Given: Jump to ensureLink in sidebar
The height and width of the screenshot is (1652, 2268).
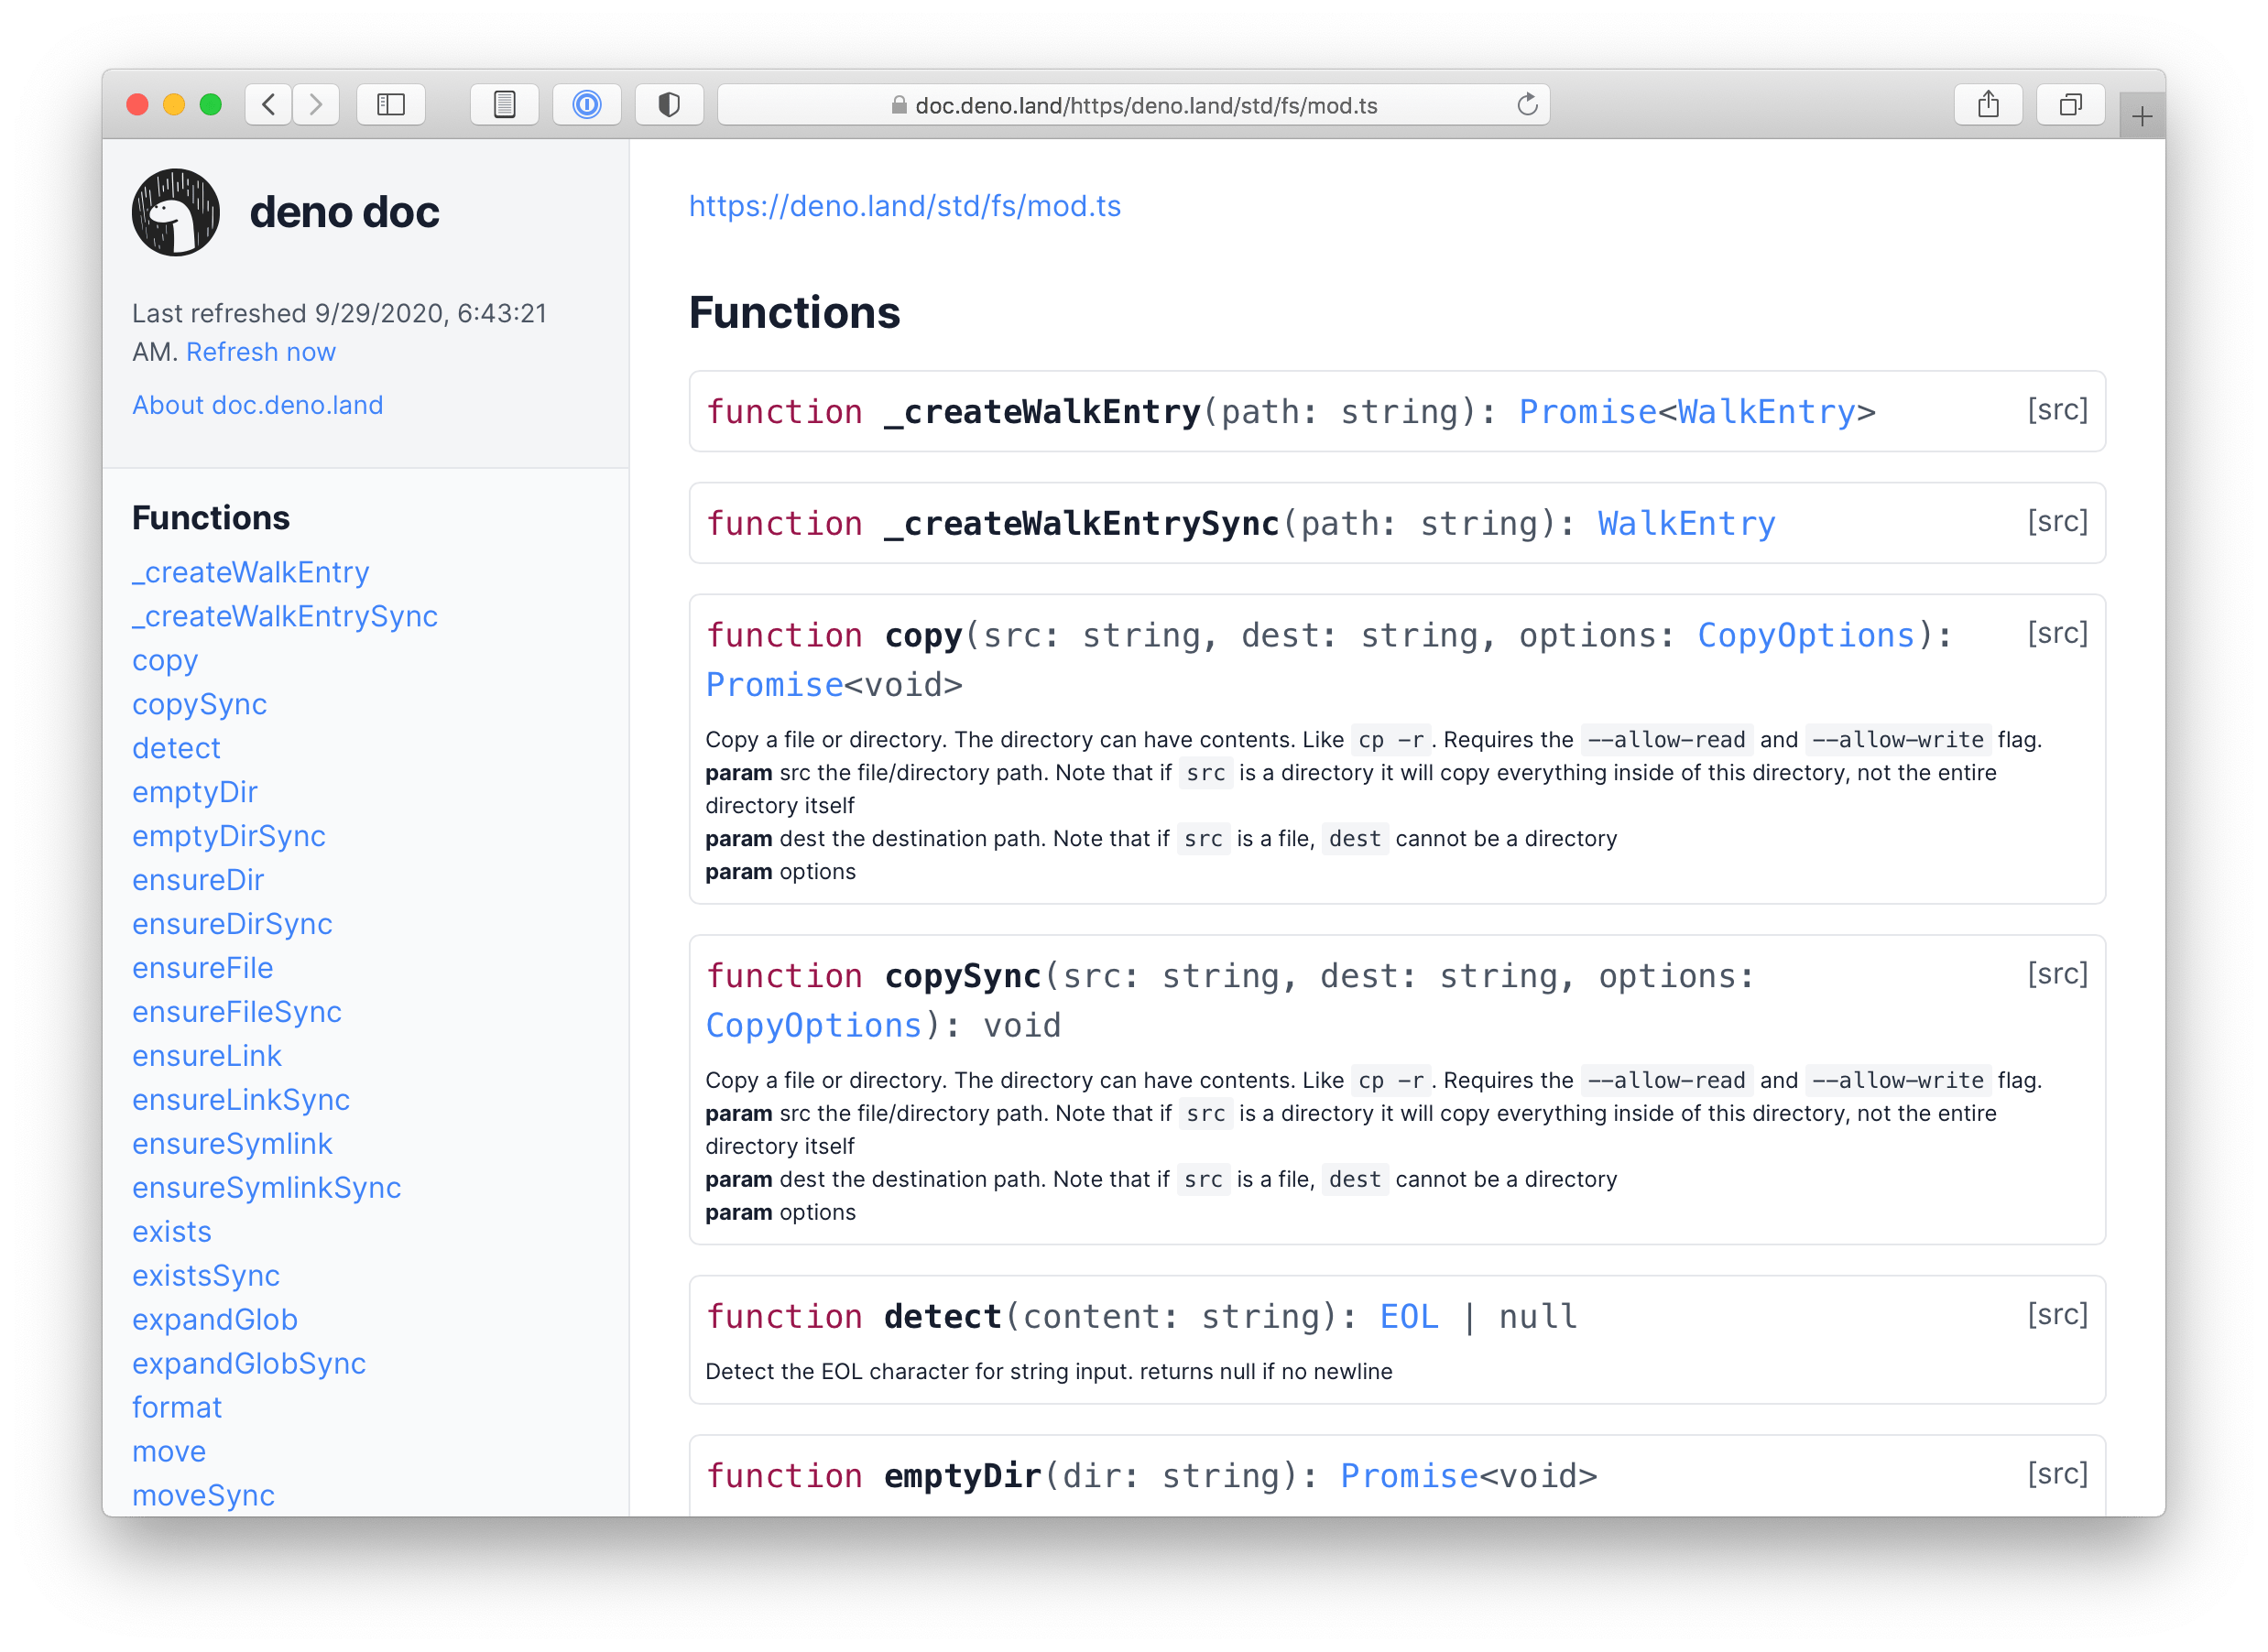Looking at the screenshot, I should point(207,1056).
